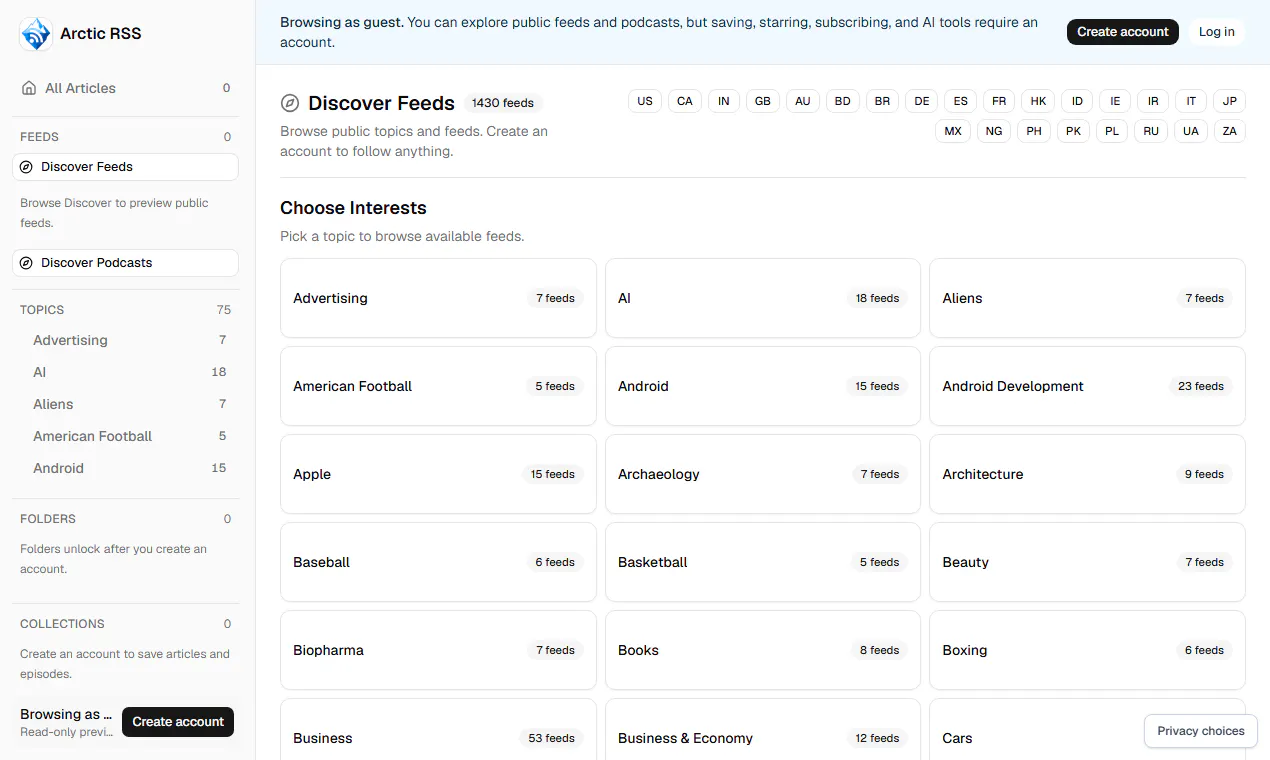Open the Android Development interest card
This screenshot has width=1270, height=760.
point(1087,386)
